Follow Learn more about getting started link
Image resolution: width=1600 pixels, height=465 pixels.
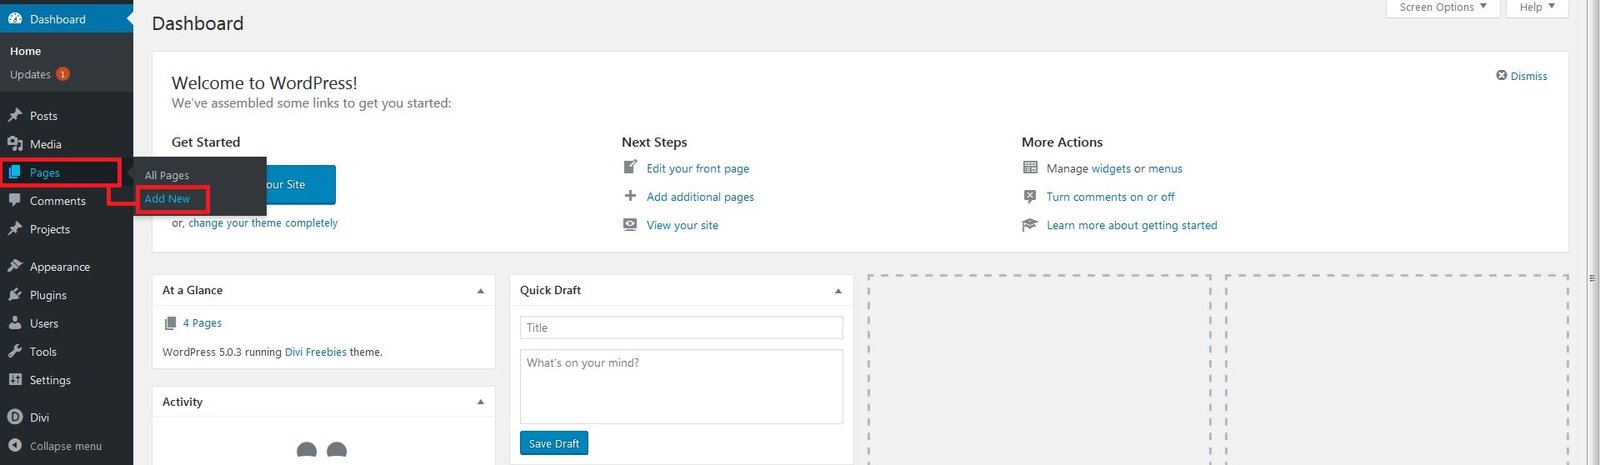tap(1132, 225)
